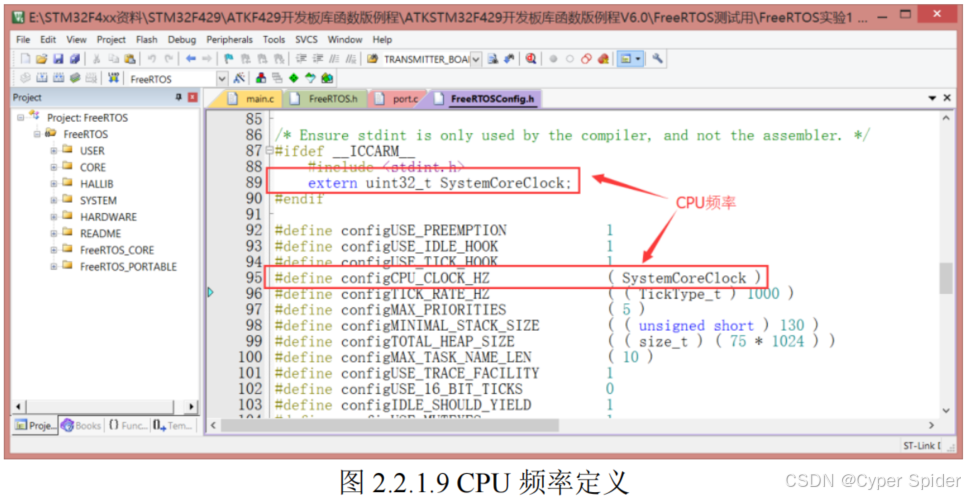This screenshot has width=965, height=498.
Task: Open the Debug menu
Action: [x=182, y=39]
